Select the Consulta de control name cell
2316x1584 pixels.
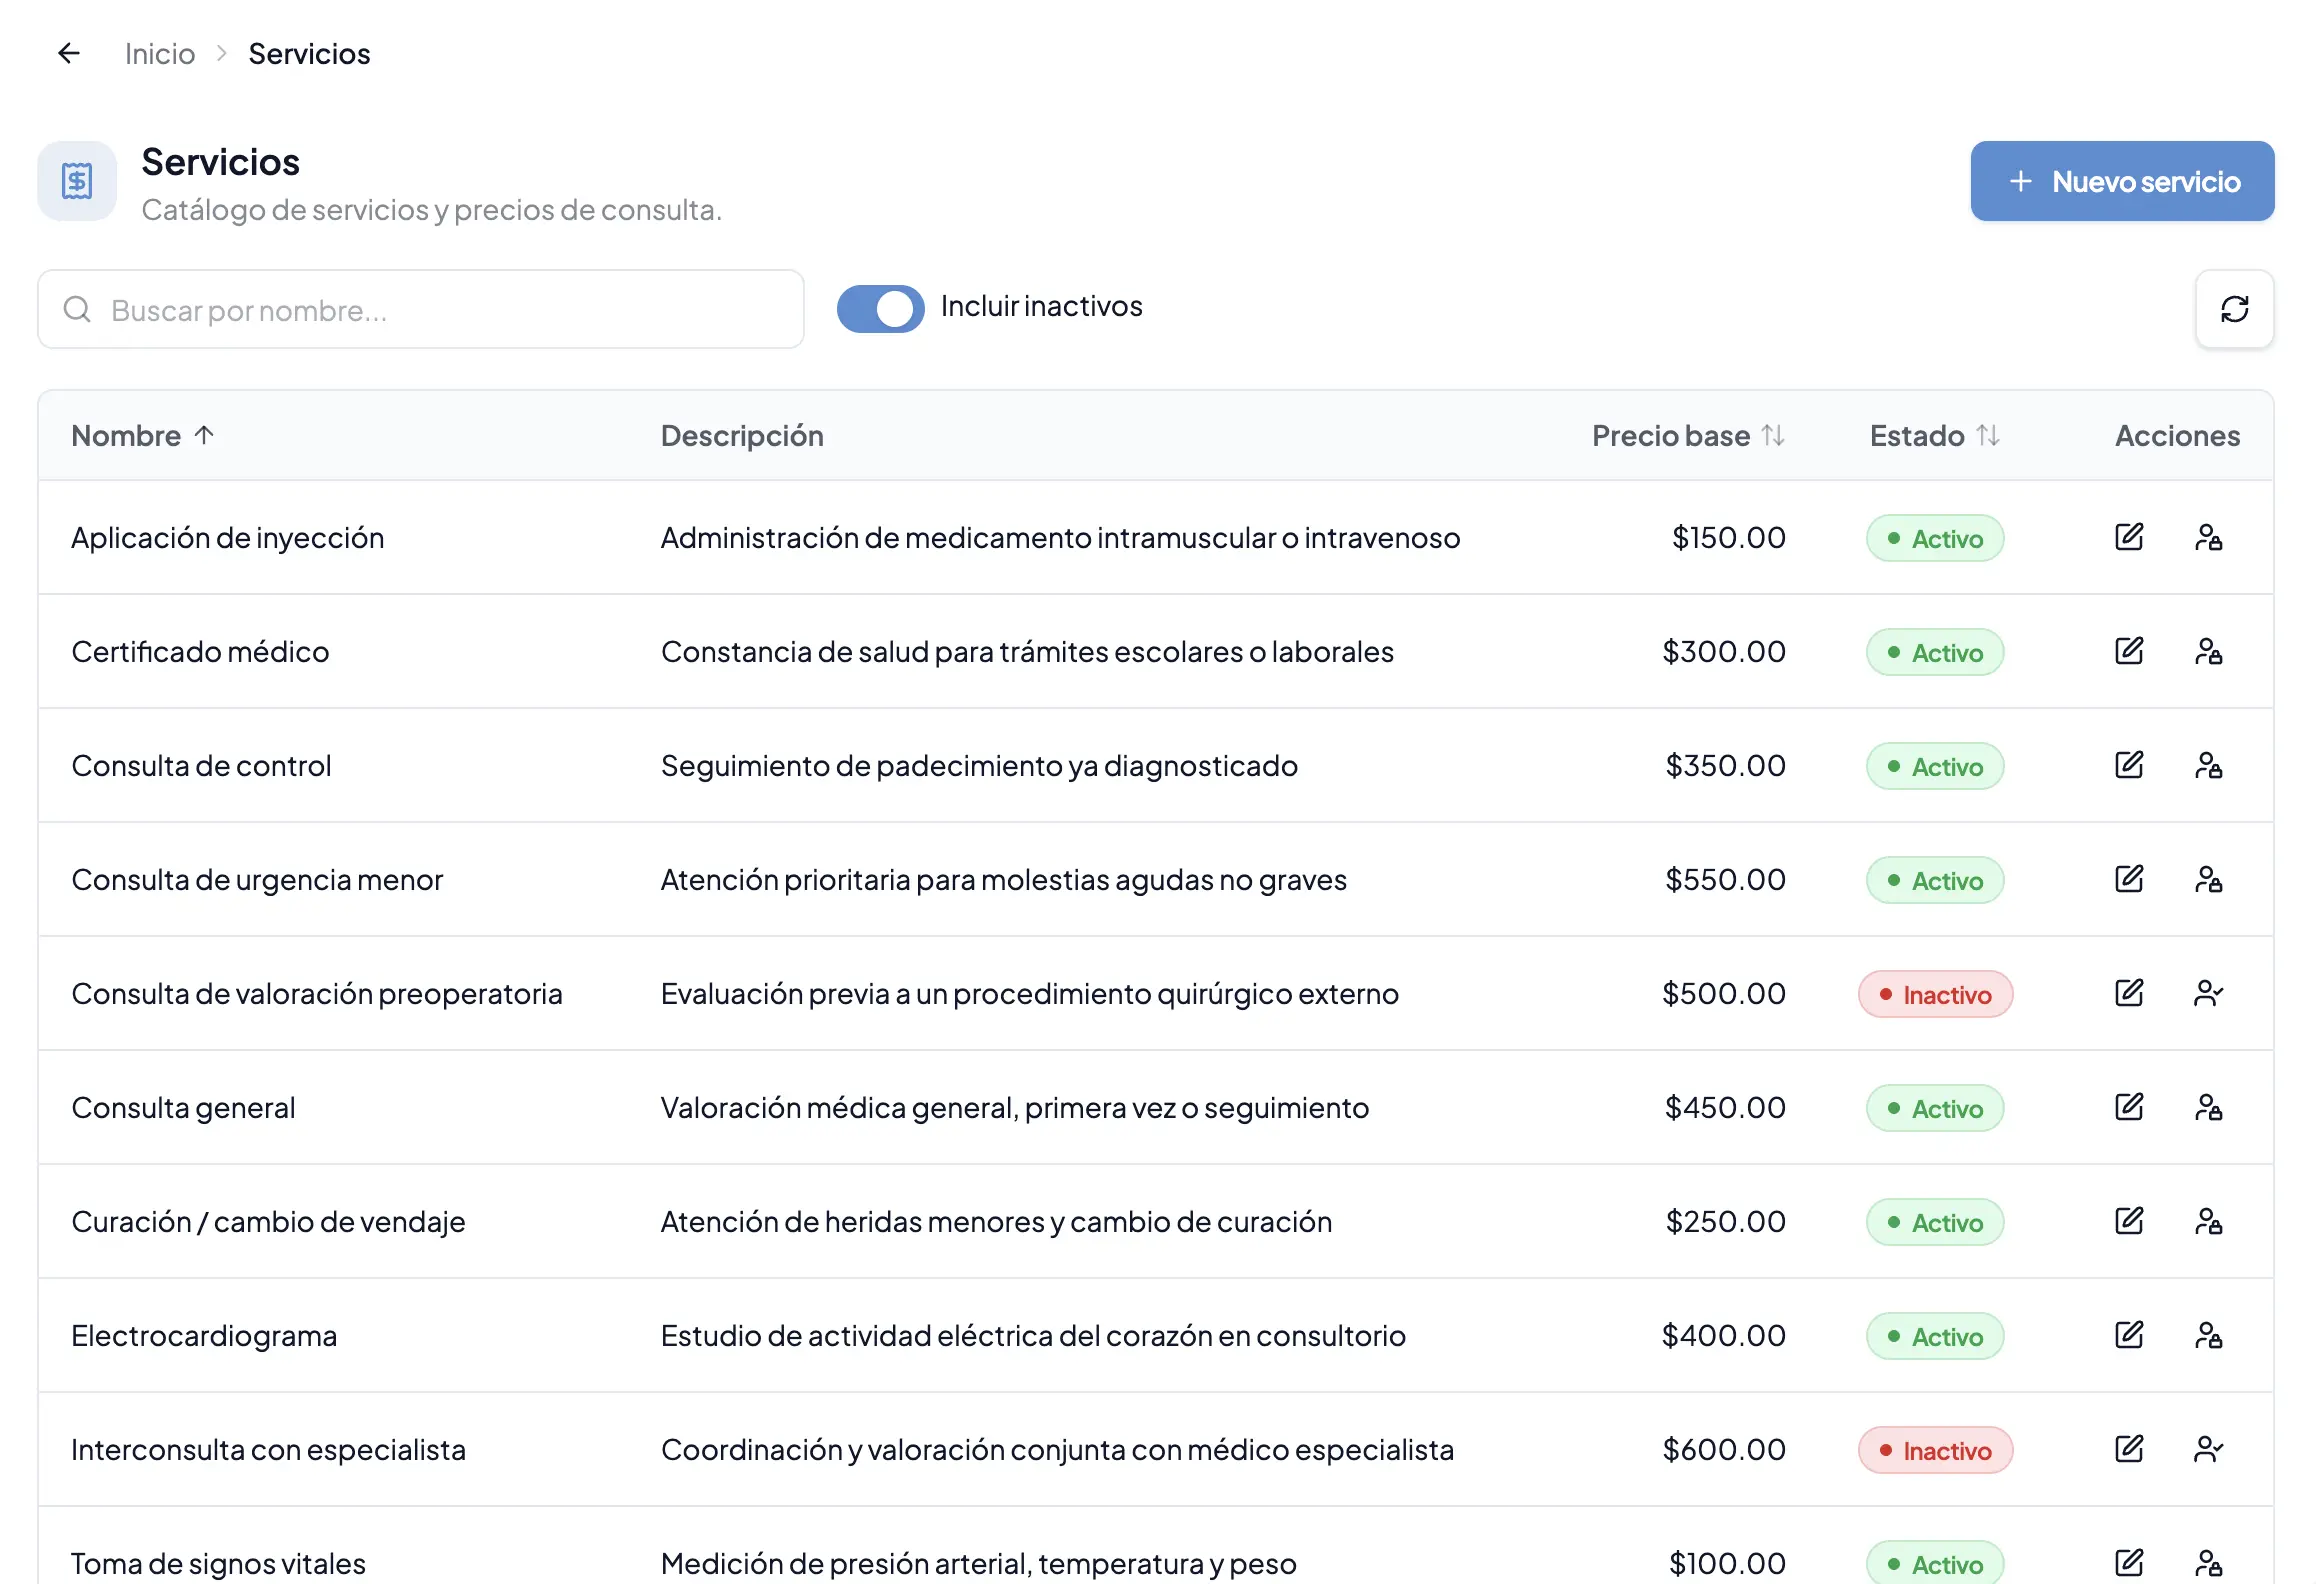(201, 766)
